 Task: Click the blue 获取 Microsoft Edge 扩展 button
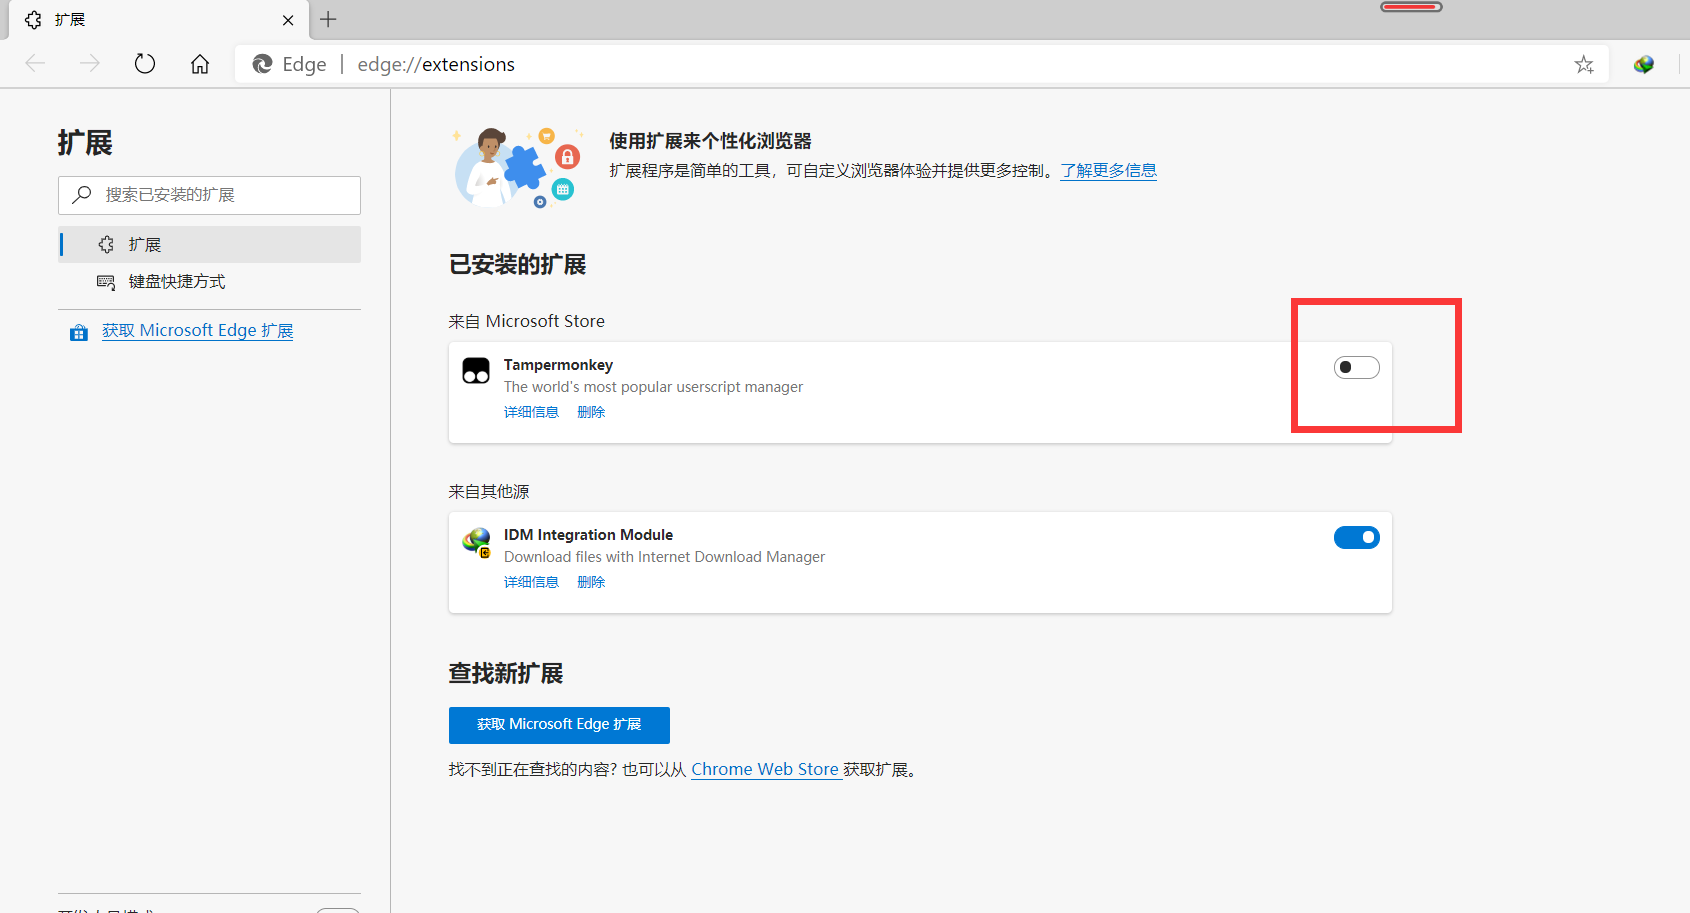[x=559, y=725]
